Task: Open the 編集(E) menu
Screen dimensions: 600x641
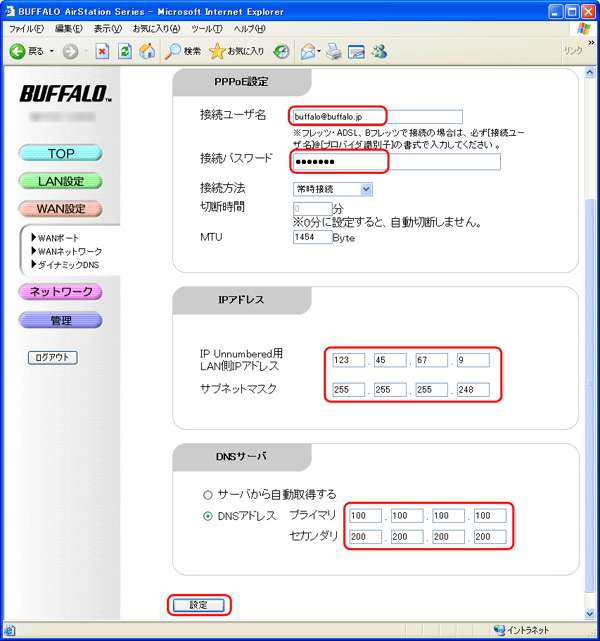Action: pos(69,29)
